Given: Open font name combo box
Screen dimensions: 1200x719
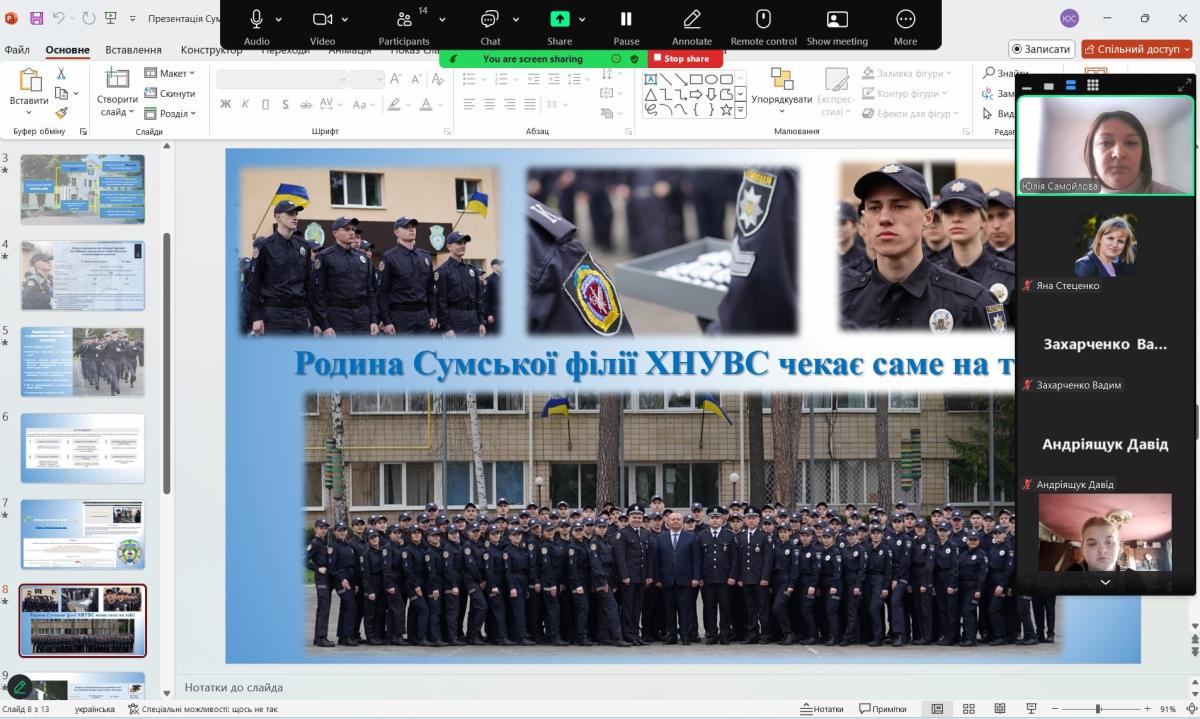Looking at the screenshot, I should 281,79.
